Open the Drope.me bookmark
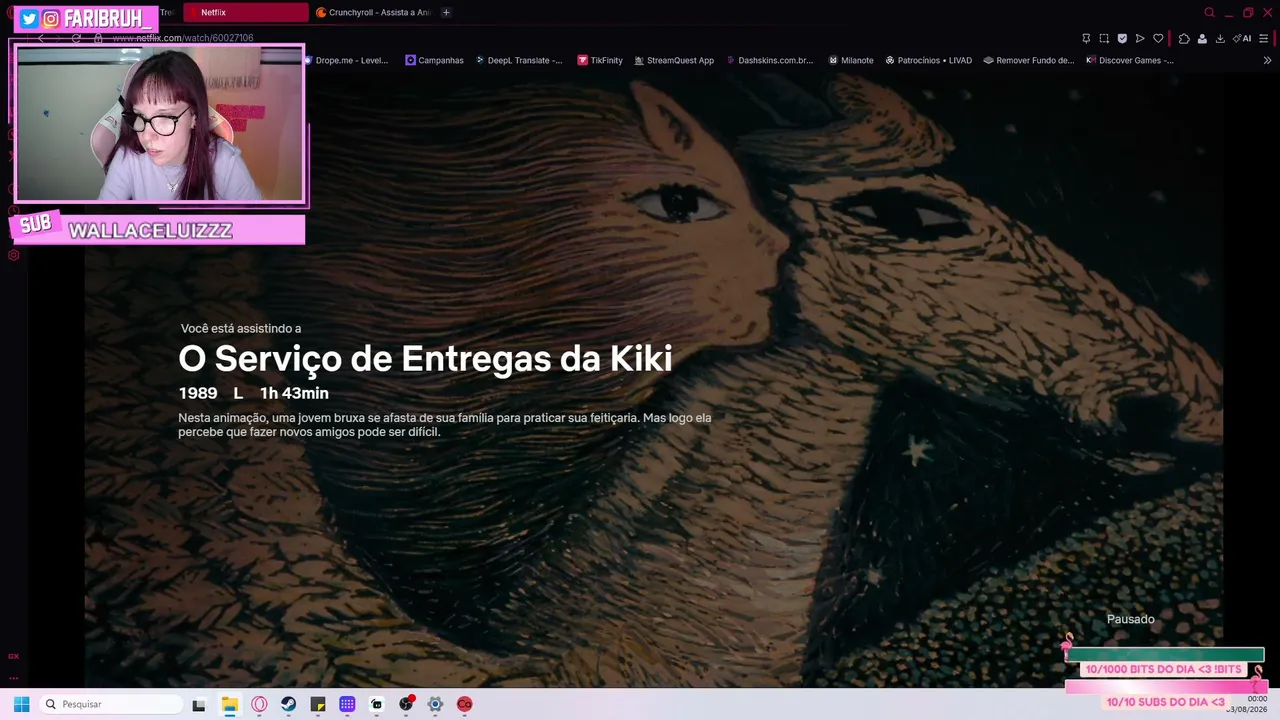 coord(346,60)
